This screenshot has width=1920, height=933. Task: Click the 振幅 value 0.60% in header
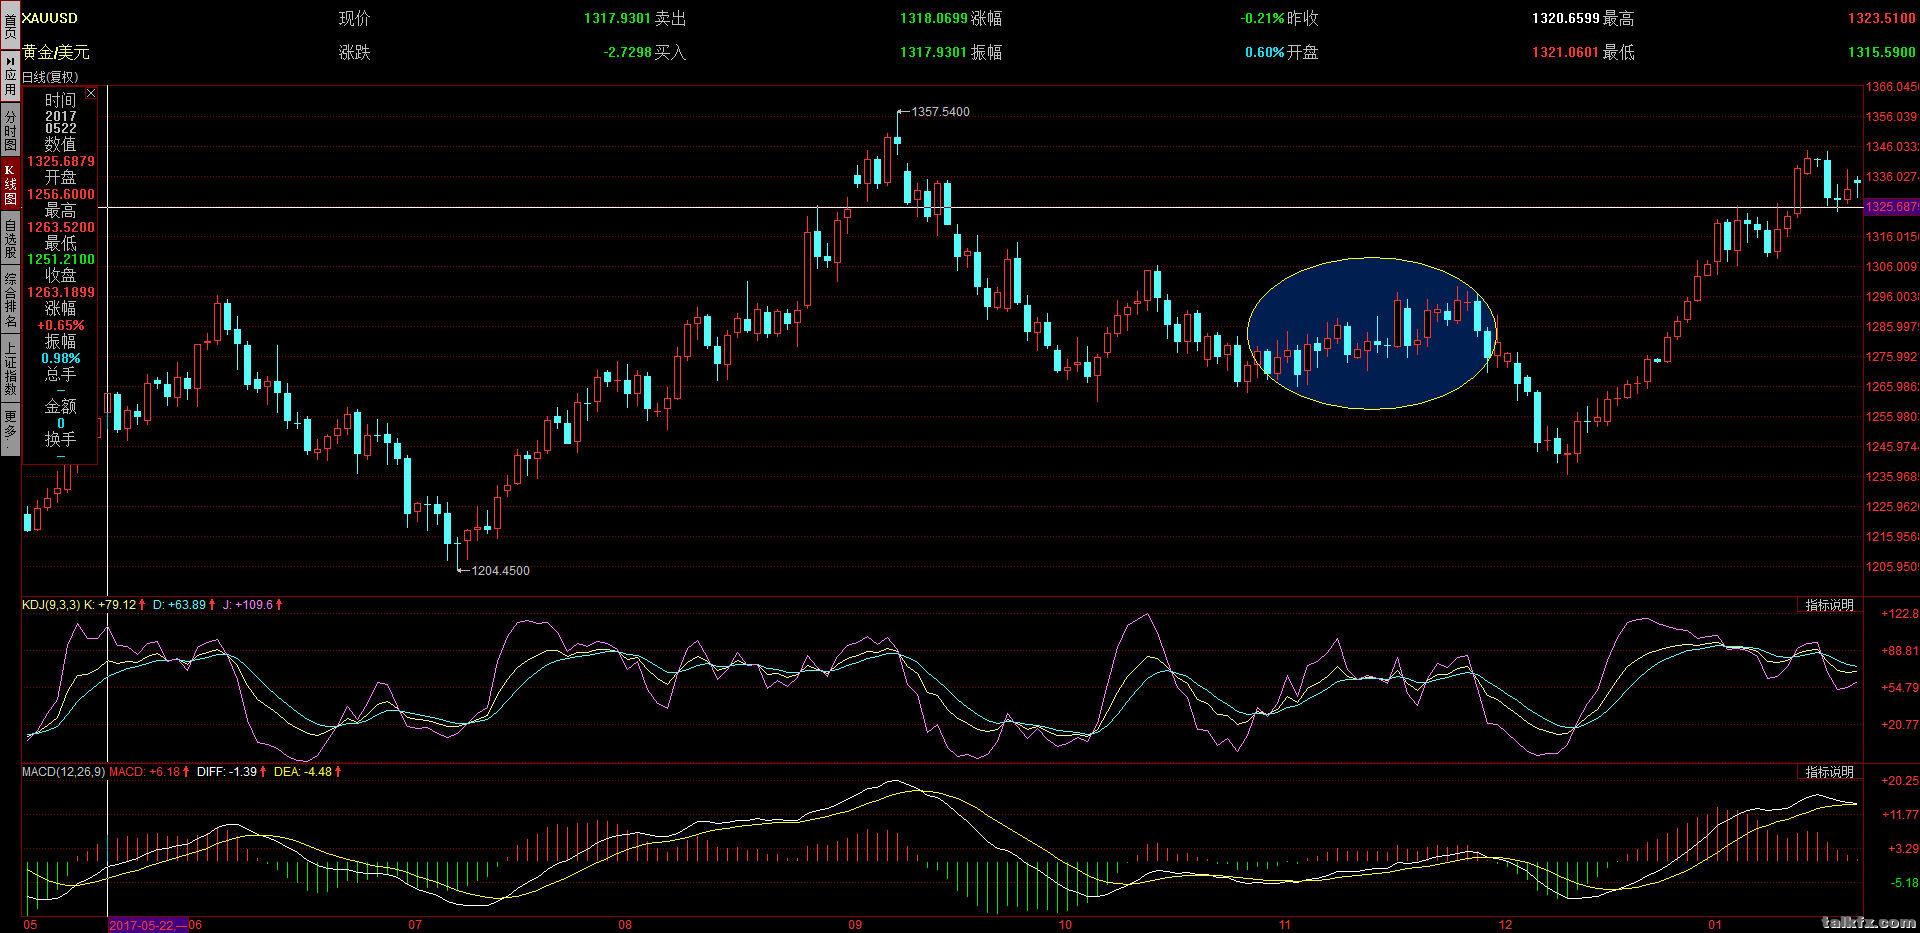click(1264, 52)
